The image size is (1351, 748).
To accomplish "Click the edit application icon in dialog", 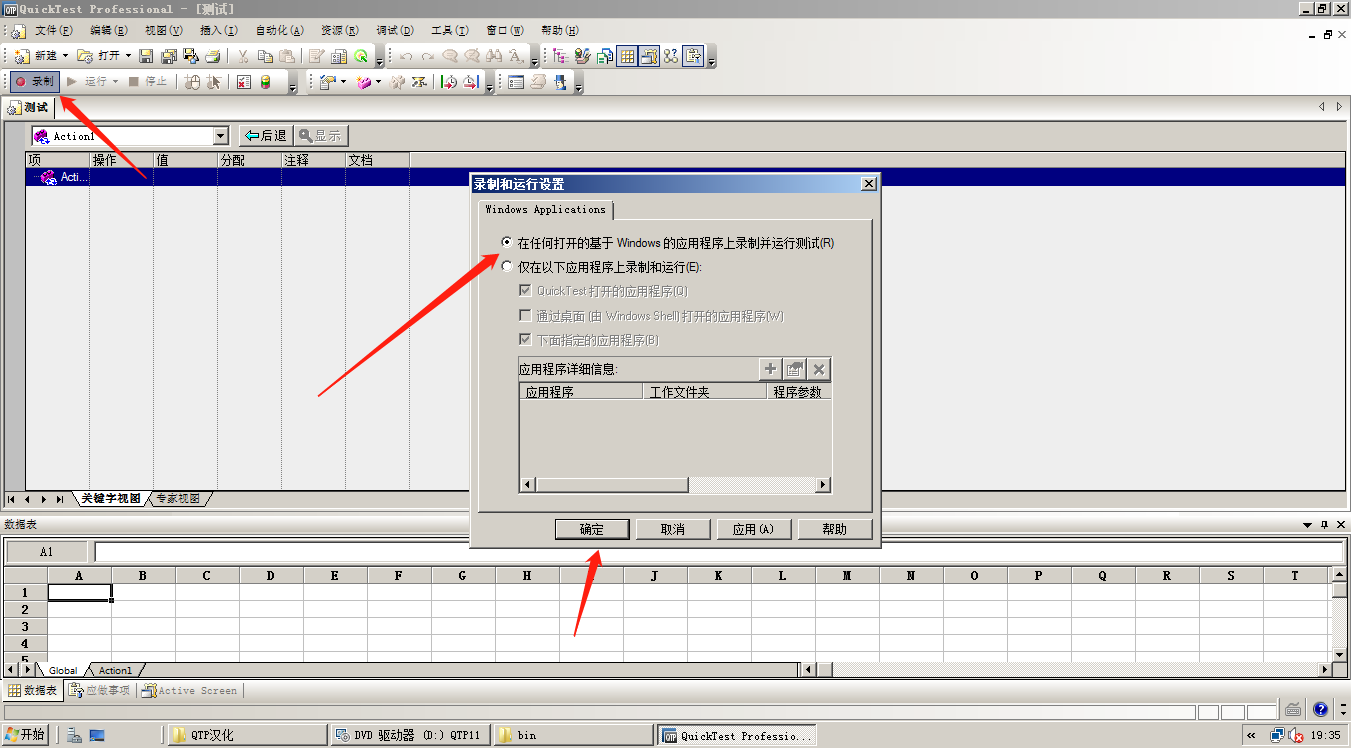I will [x=795, y=369].
